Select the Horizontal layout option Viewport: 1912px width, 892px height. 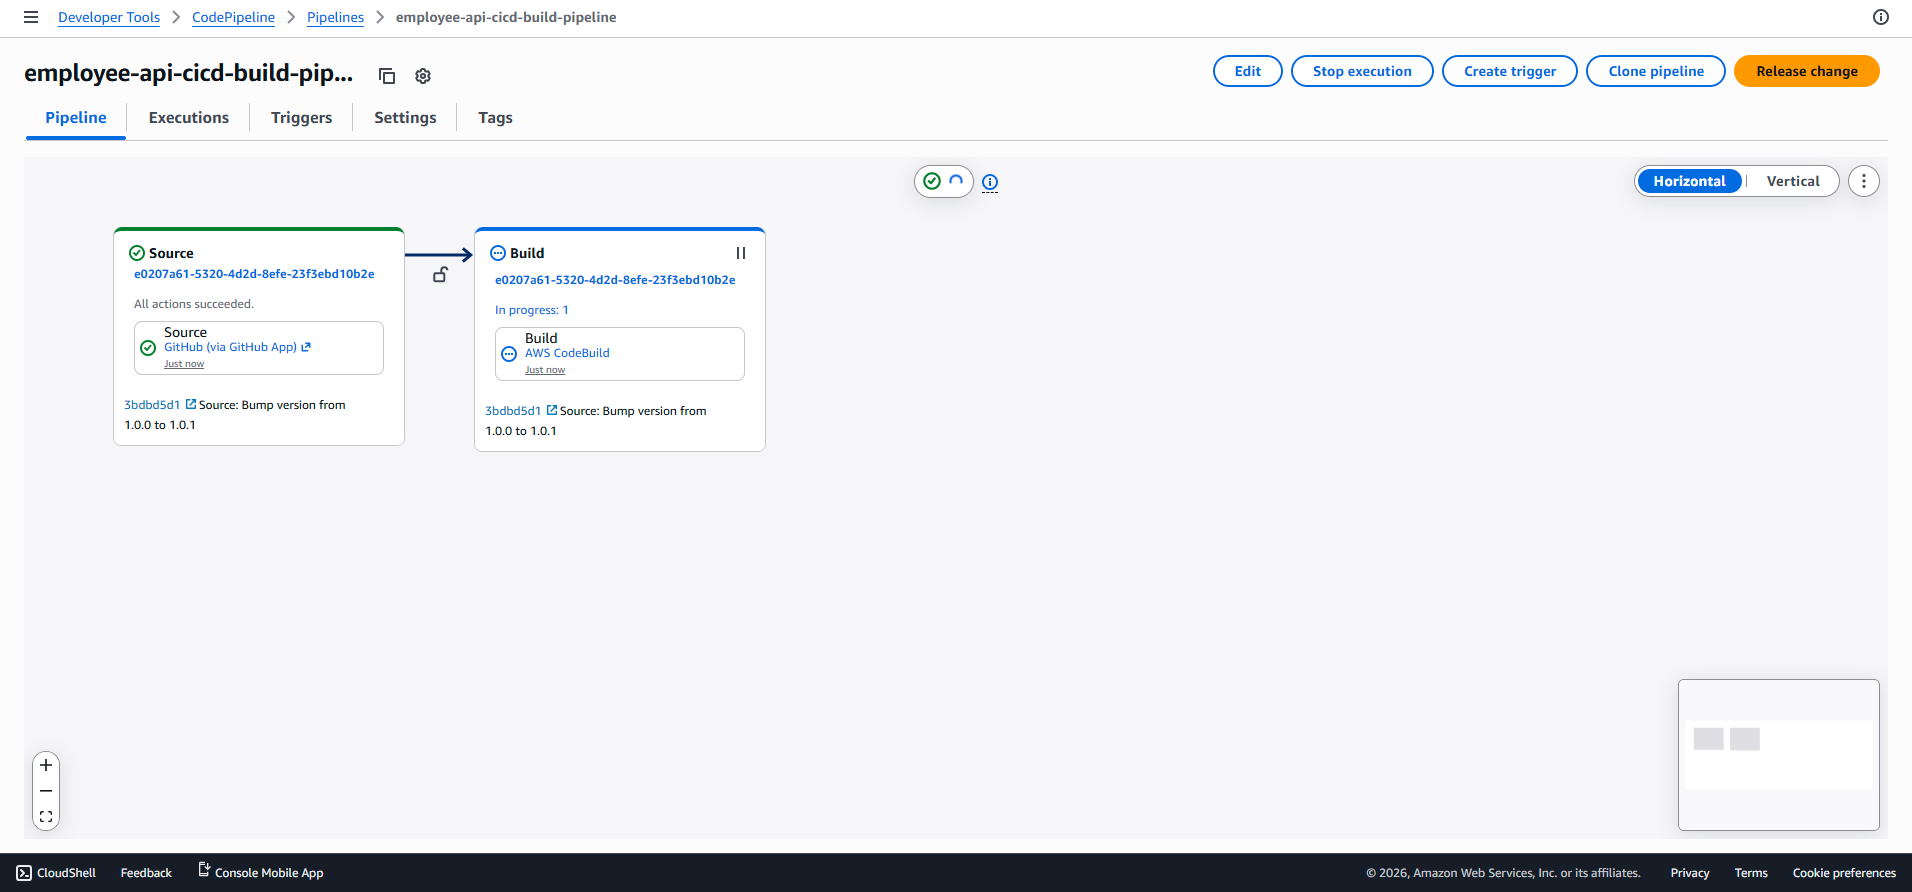coord(1689,181)
